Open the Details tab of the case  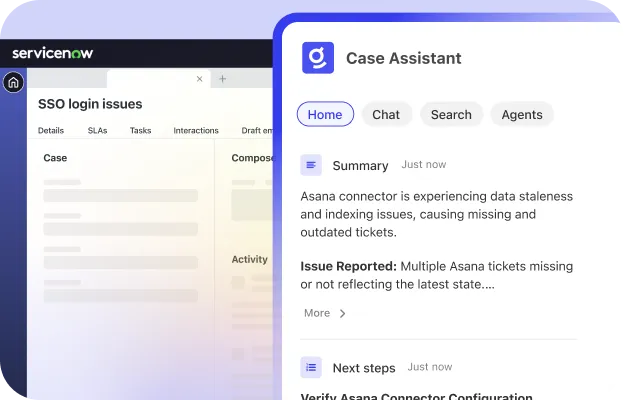[x=51, y=131]
